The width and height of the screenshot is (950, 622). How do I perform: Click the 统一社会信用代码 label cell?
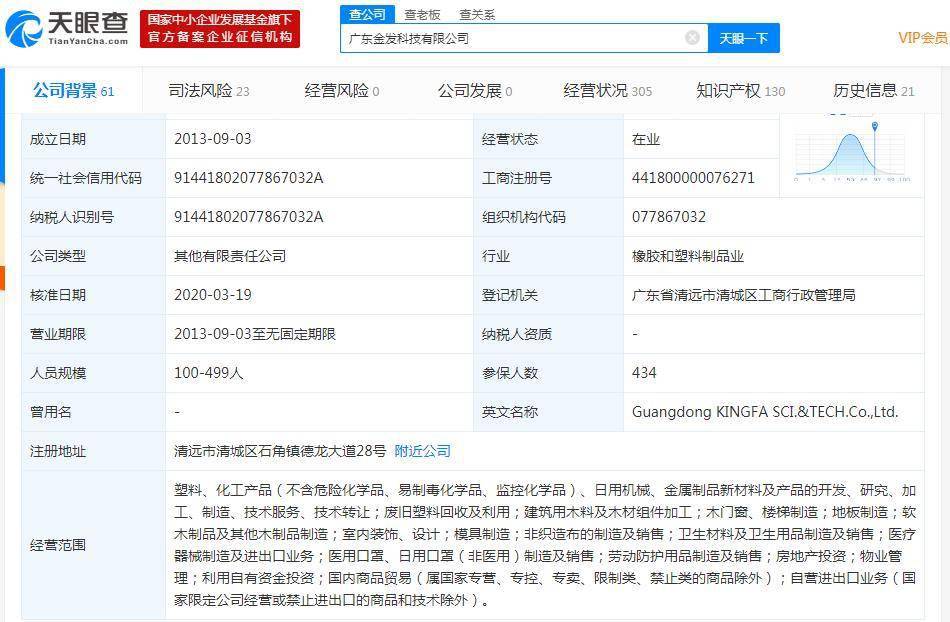point(93,178)
